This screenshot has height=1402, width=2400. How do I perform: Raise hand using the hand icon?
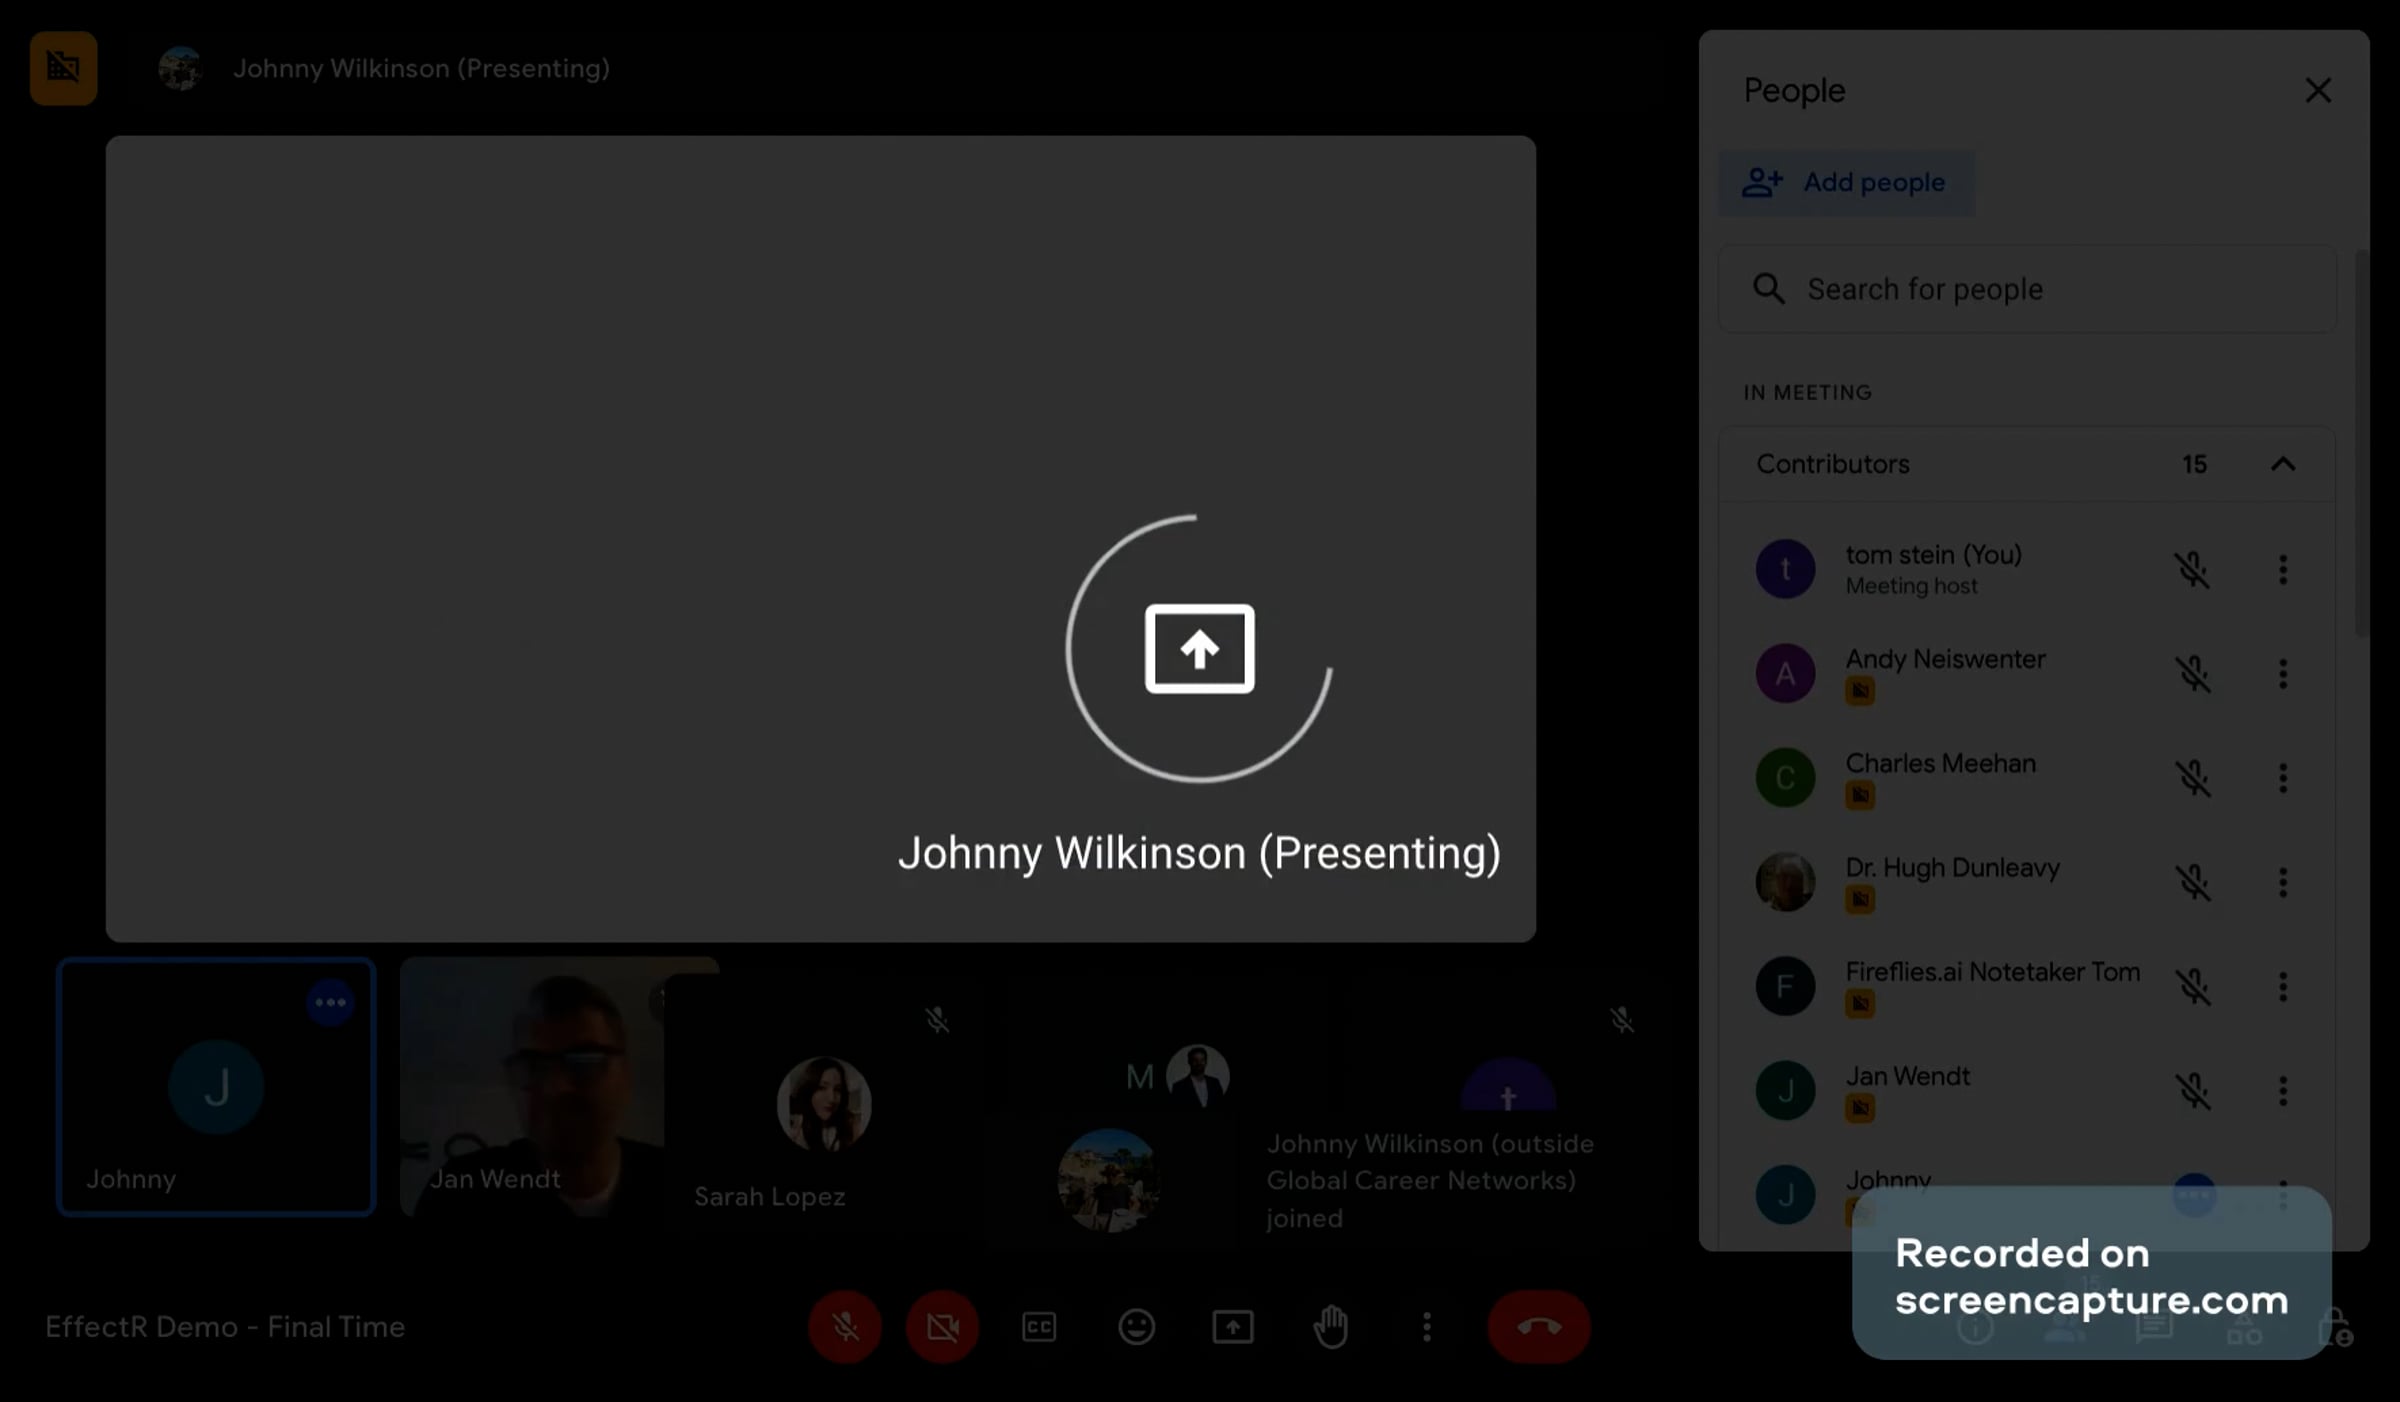coord(1330,1327)
